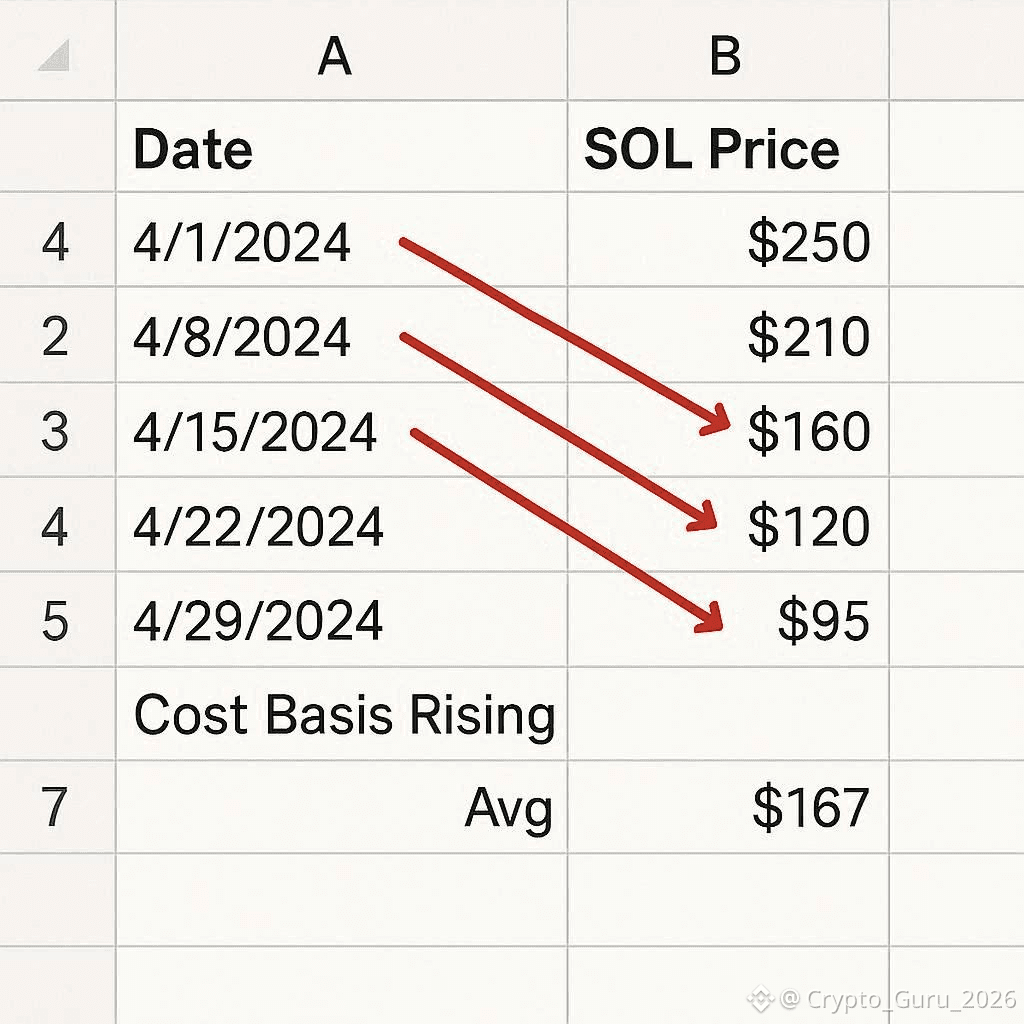Click the $210 price cell
The width and height of the screenshot is (1024, 1024).
[x=809, y=337]
